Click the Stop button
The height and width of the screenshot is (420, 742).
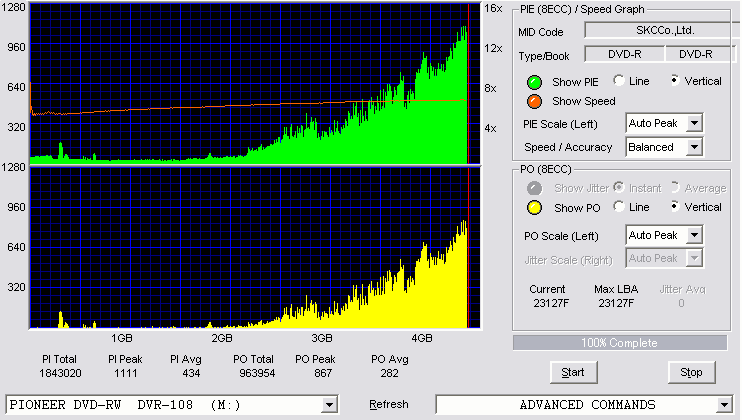pyautogui.click(x=691, y=373)
